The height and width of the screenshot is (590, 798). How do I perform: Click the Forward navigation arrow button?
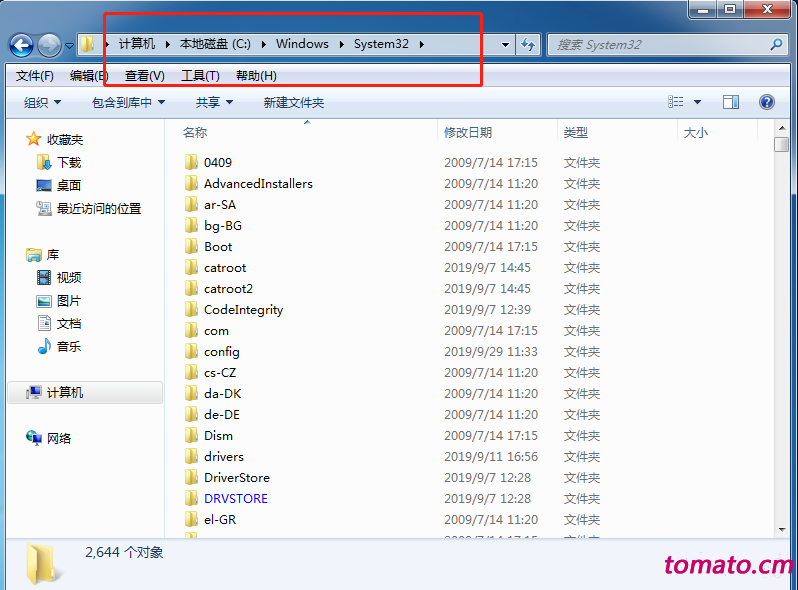pos(49,45)
